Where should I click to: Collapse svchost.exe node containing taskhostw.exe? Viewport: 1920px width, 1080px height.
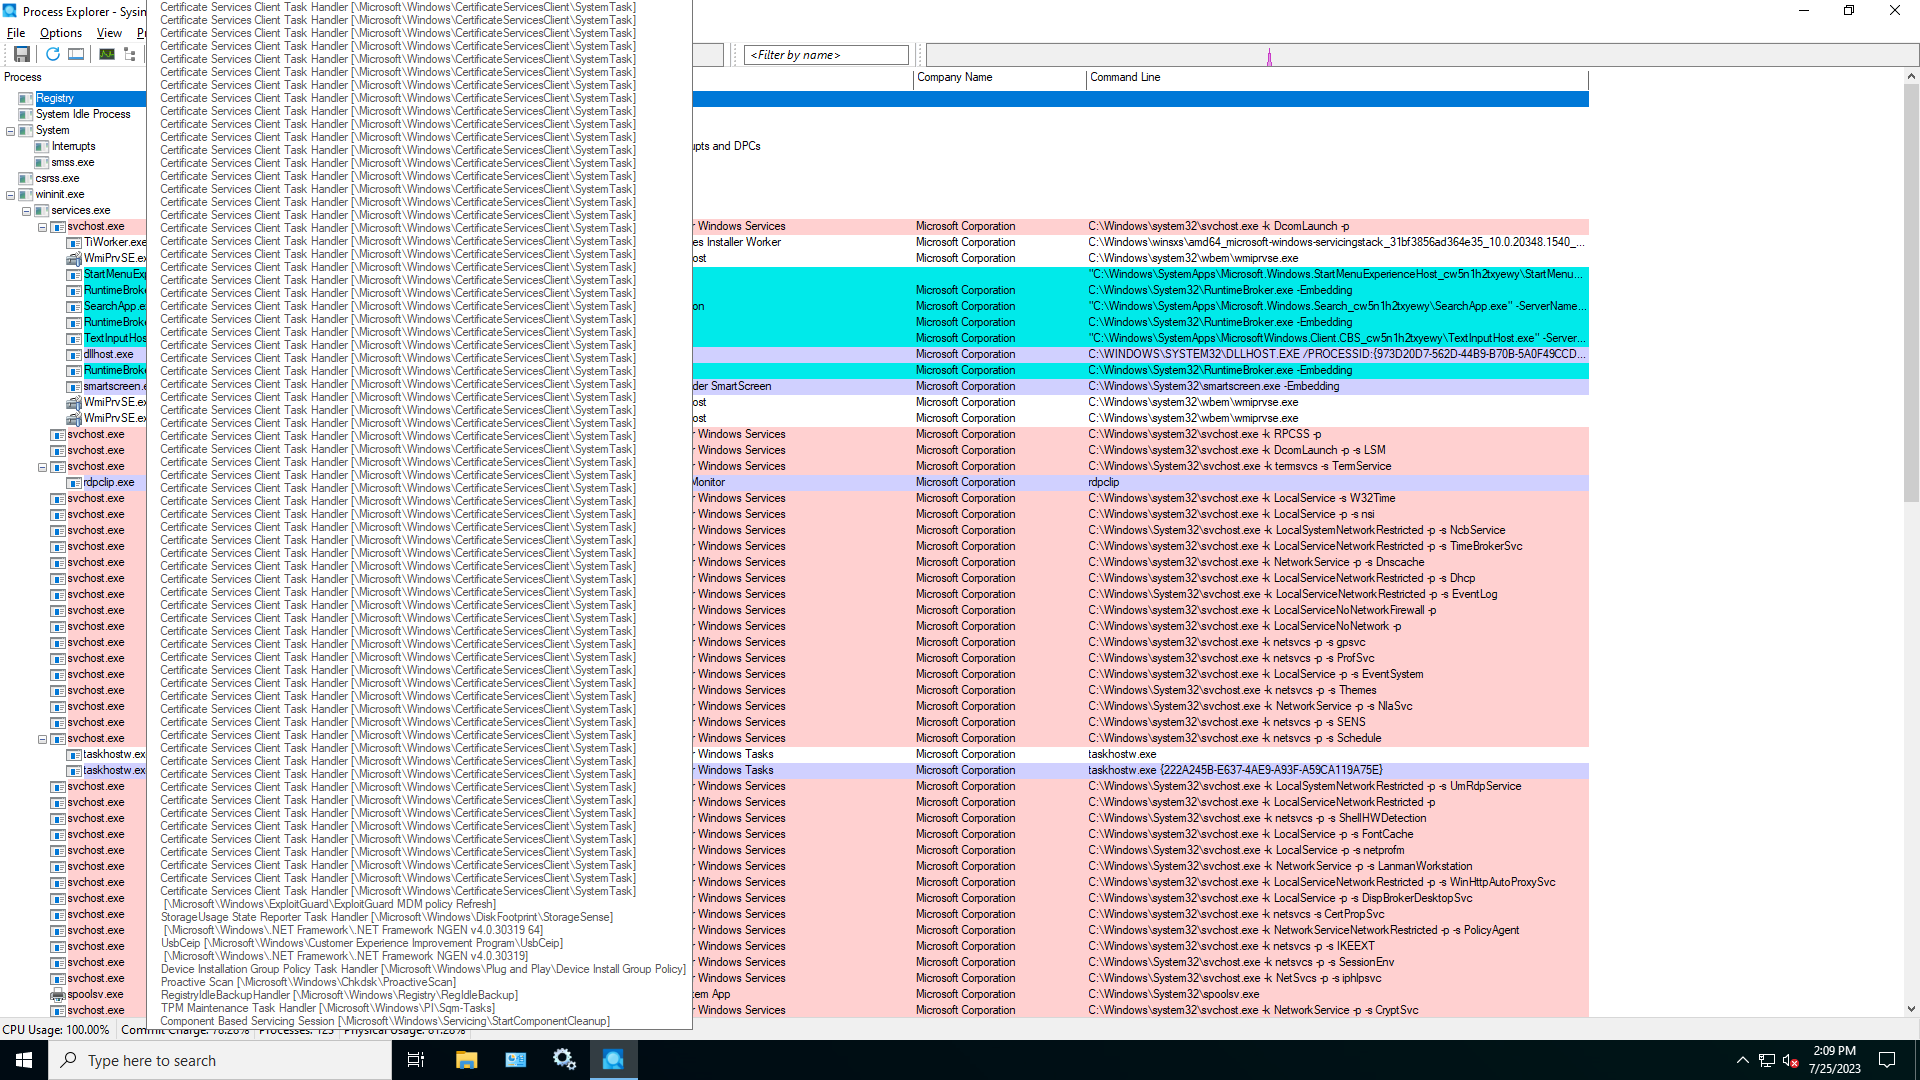pos(43,739)
